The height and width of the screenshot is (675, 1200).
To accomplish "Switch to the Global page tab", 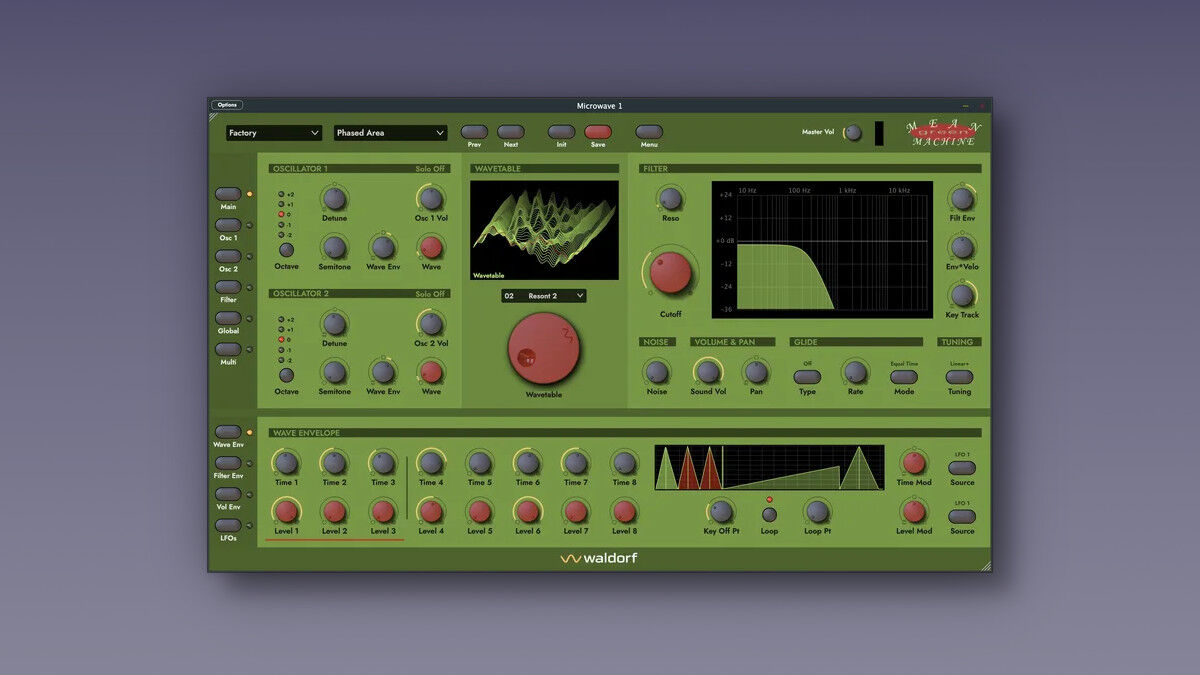I will pyautogui.click(x=228, y=318).
